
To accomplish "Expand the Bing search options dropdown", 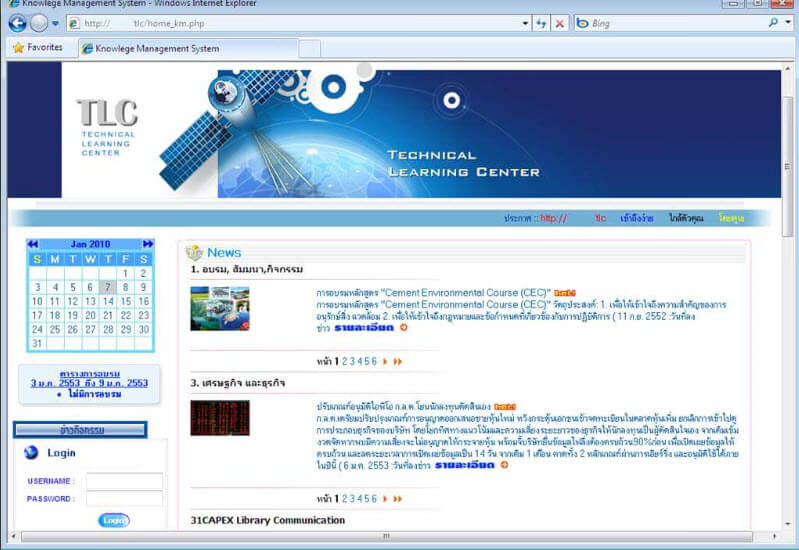I will click(788, 23).
